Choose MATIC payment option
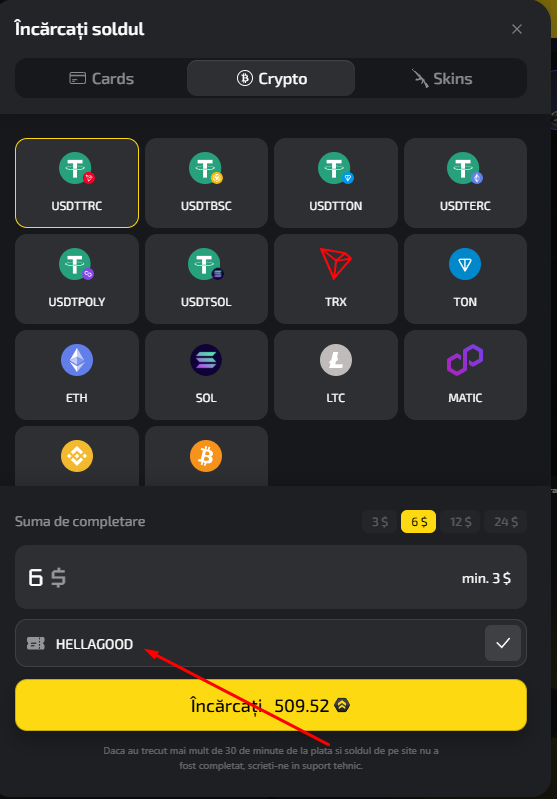The width and height of the screenshot is (557, 799). [x=465, y=375]
